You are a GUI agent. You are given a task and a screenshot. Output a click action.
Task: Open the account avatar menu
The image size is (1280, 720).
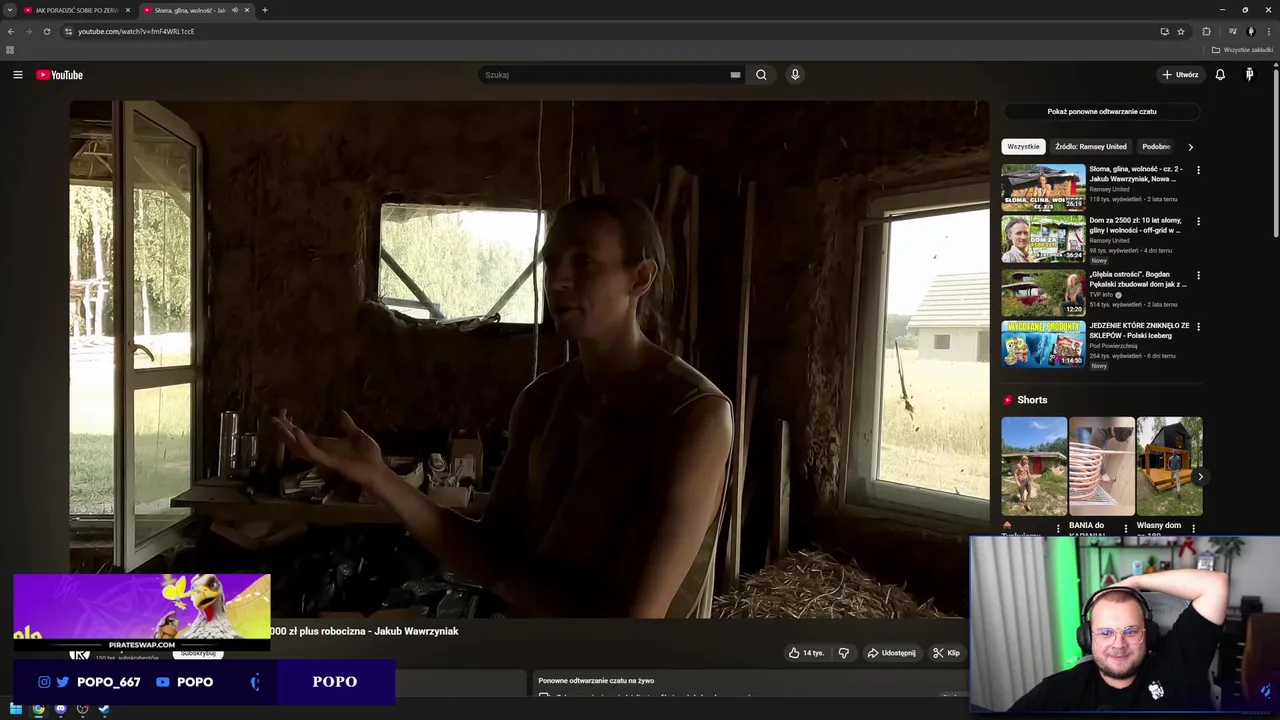pyautogui.click(x=1249, y=75)
